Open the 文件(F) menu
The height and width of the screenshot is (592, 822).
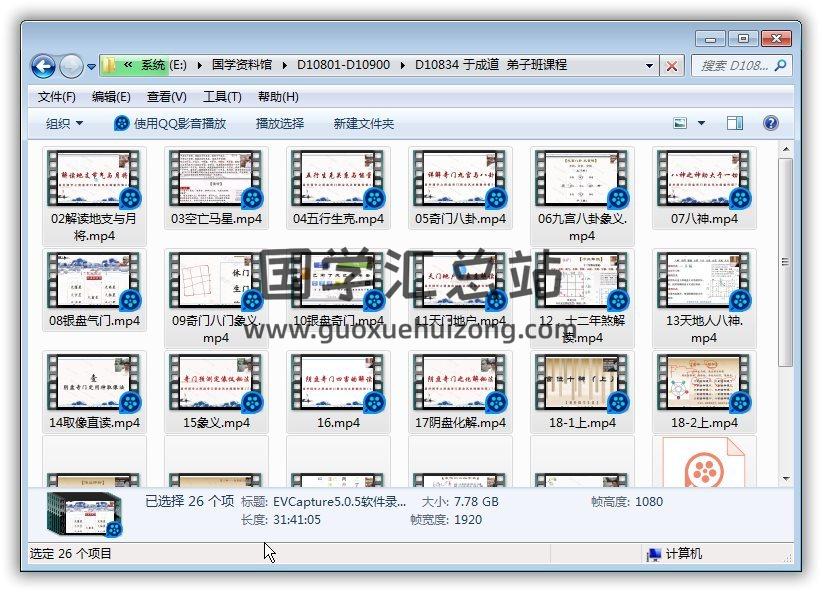pos(57,97)
